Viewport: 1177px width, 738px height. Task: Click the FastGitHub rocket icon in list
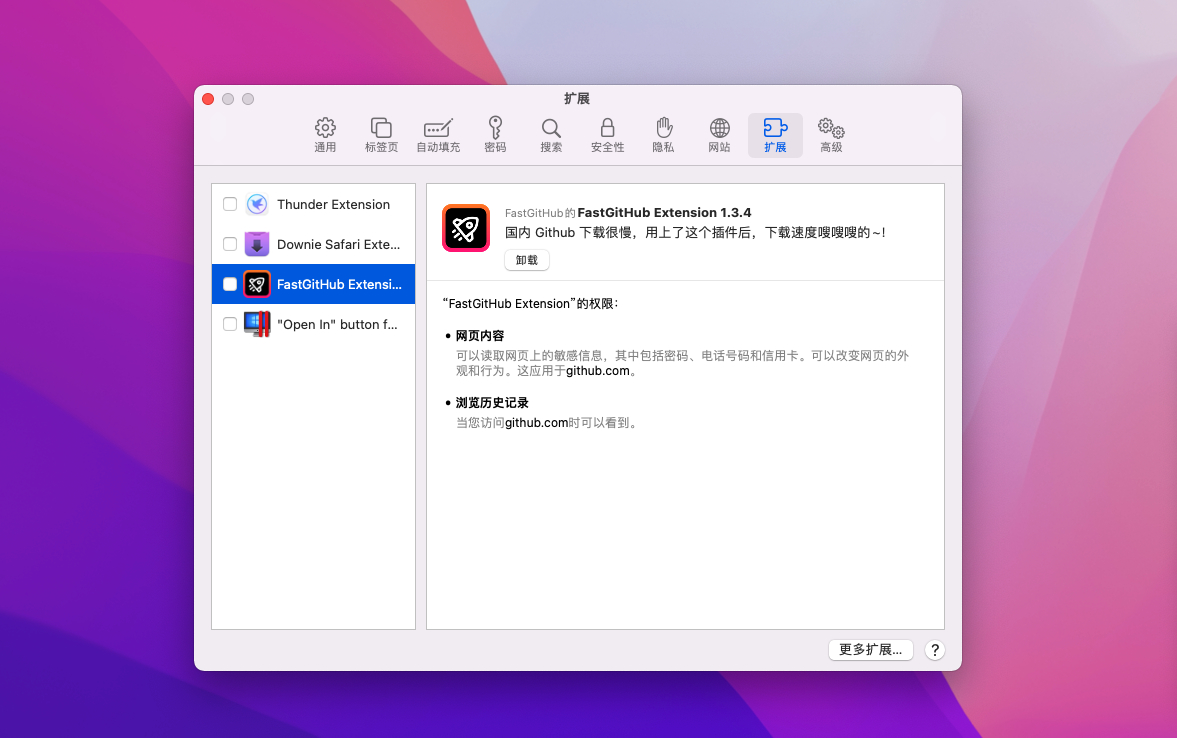tap(257, 284)
